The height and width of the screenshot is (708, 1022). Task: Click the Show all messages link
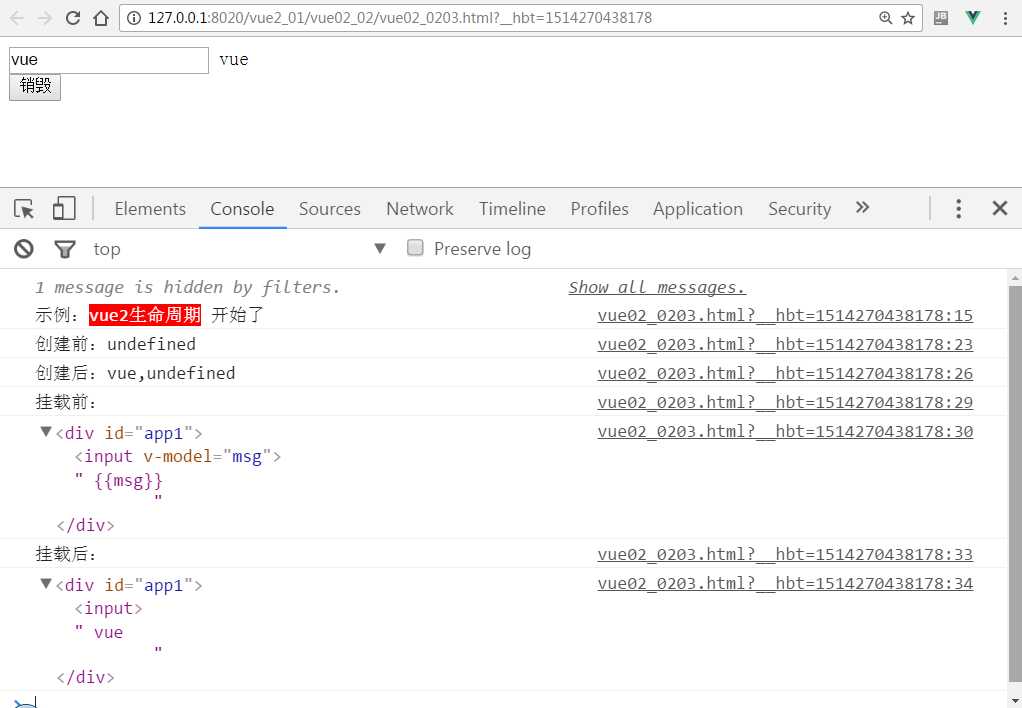(x=657, y=288)
